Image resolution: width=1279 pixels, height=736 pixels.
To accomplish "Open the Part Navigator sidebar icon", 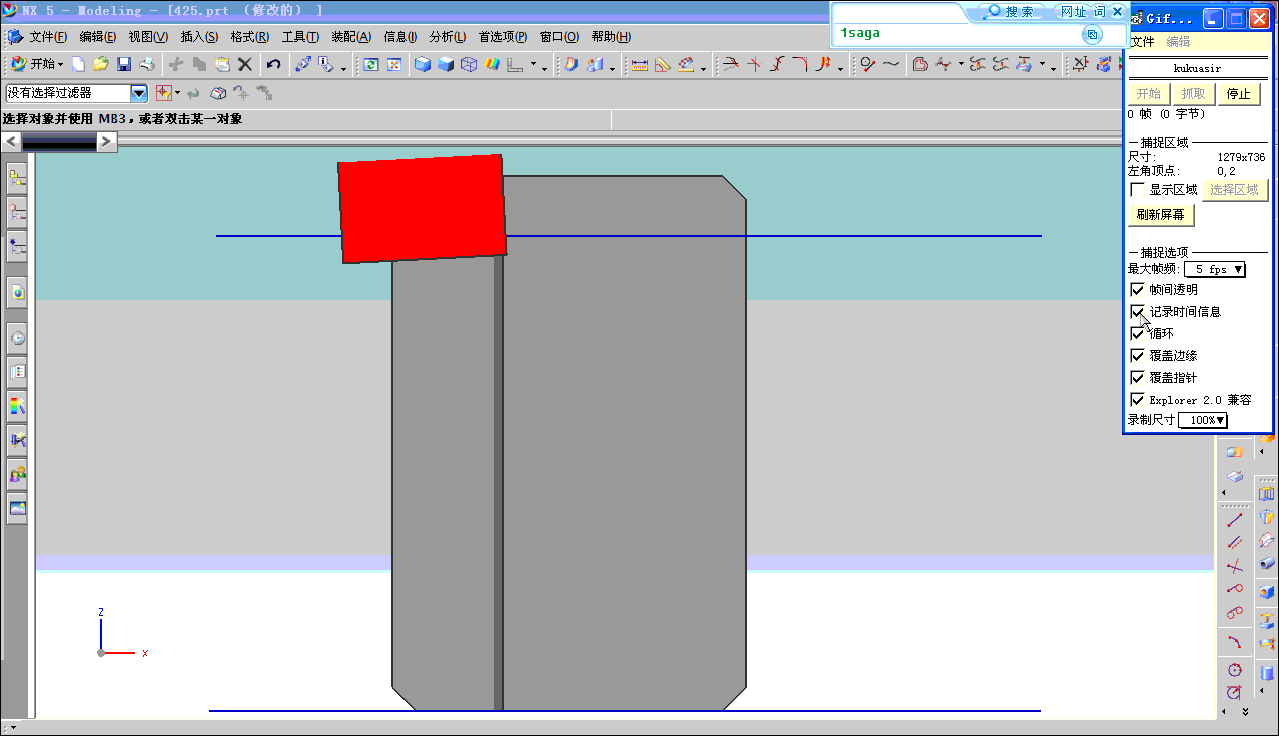I will tap(17, 212).
